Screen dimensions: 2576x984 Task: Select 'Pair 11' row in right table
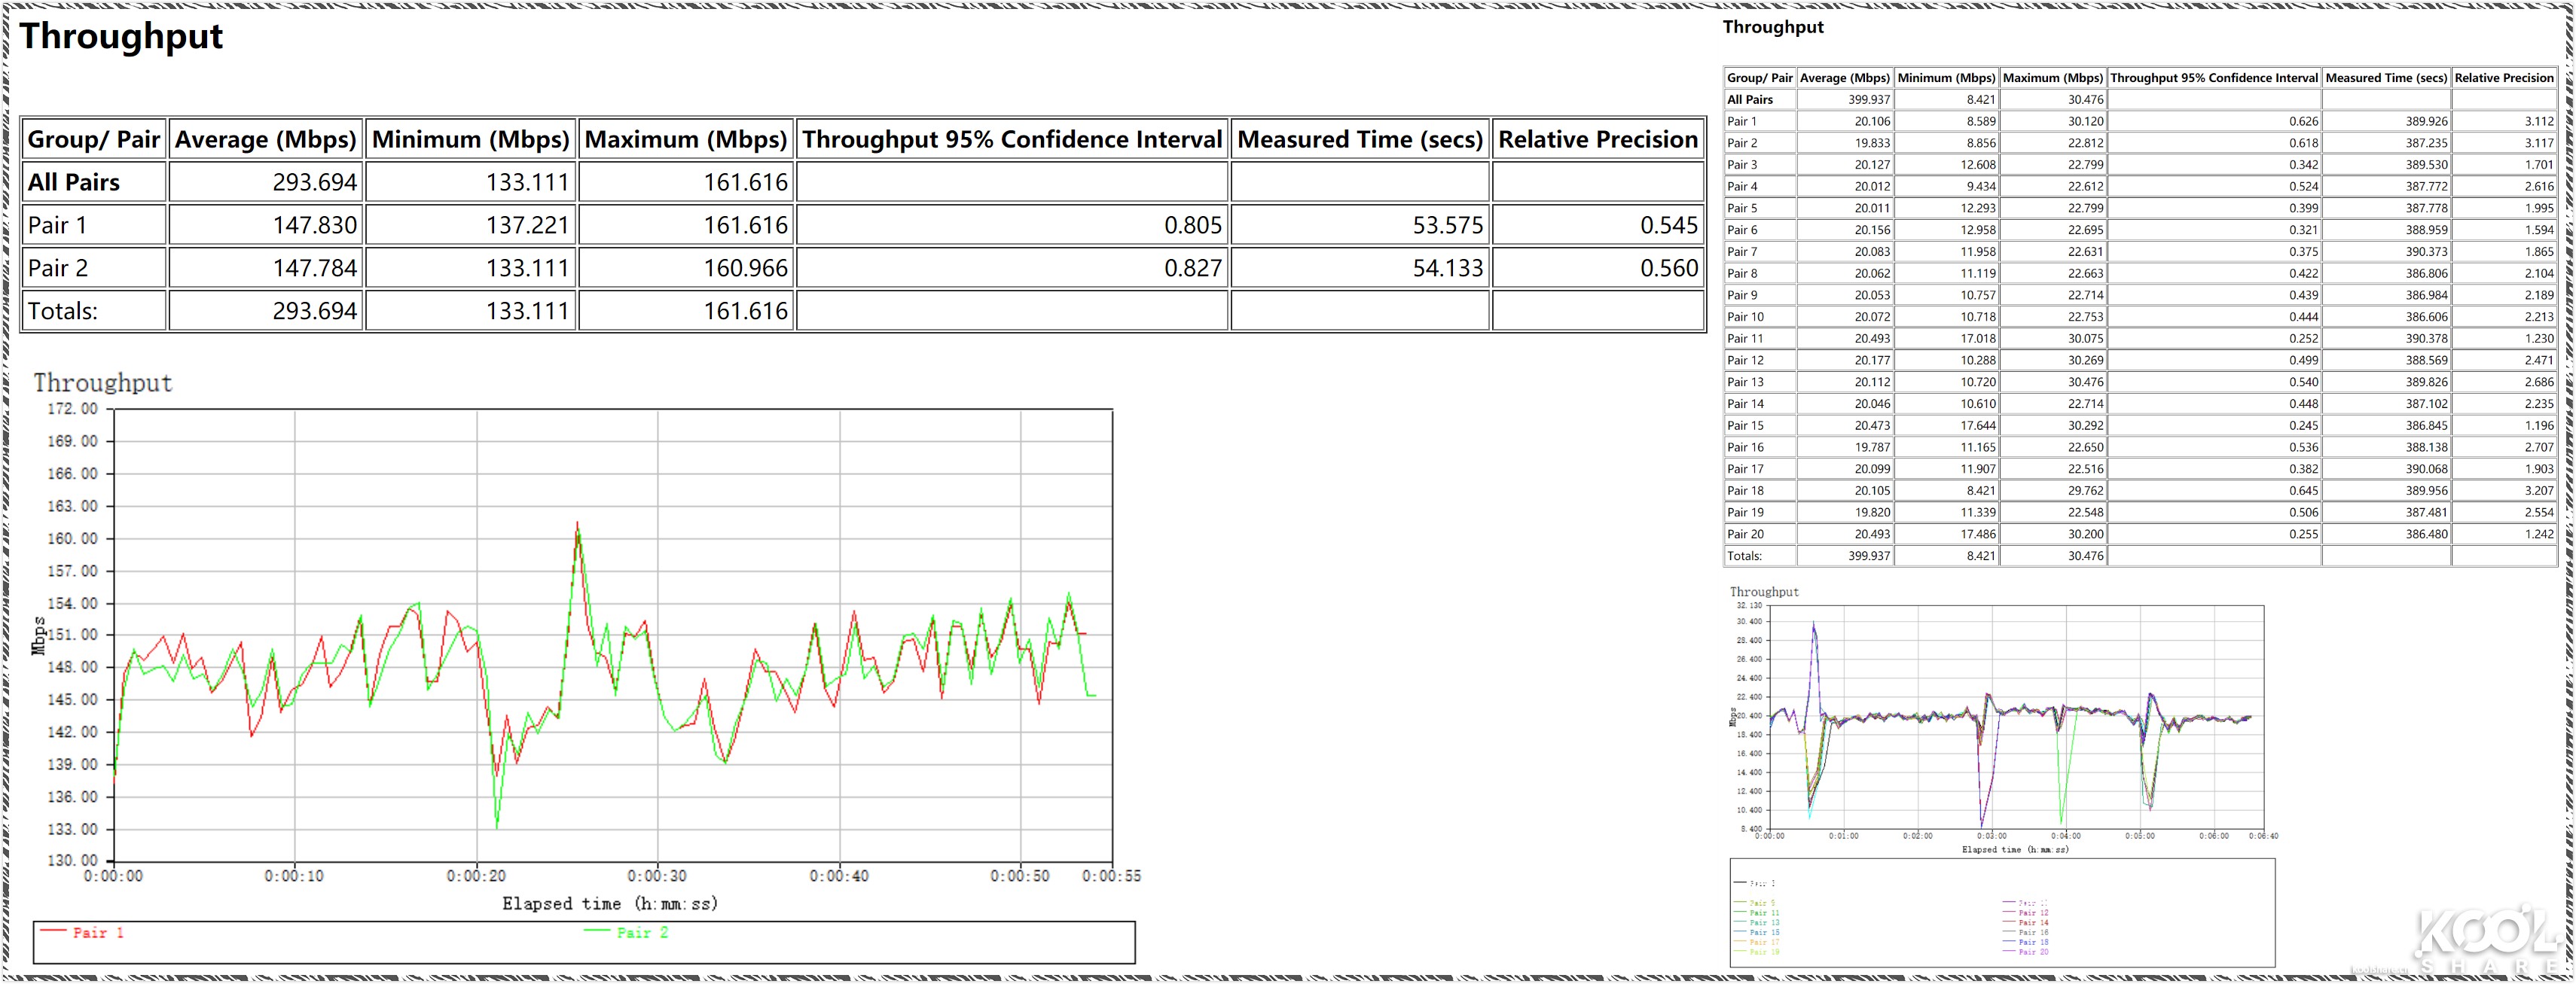pyautogui.click(x=1745, y=338)
